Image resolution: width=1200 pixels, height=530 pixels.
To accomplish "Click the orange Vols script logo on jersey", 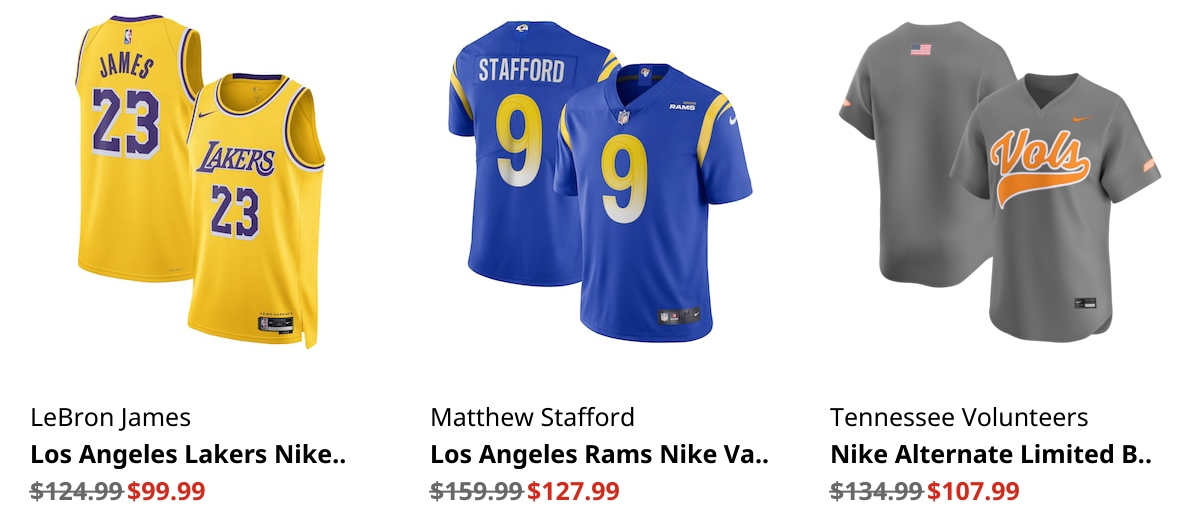I will (1040, 162).
